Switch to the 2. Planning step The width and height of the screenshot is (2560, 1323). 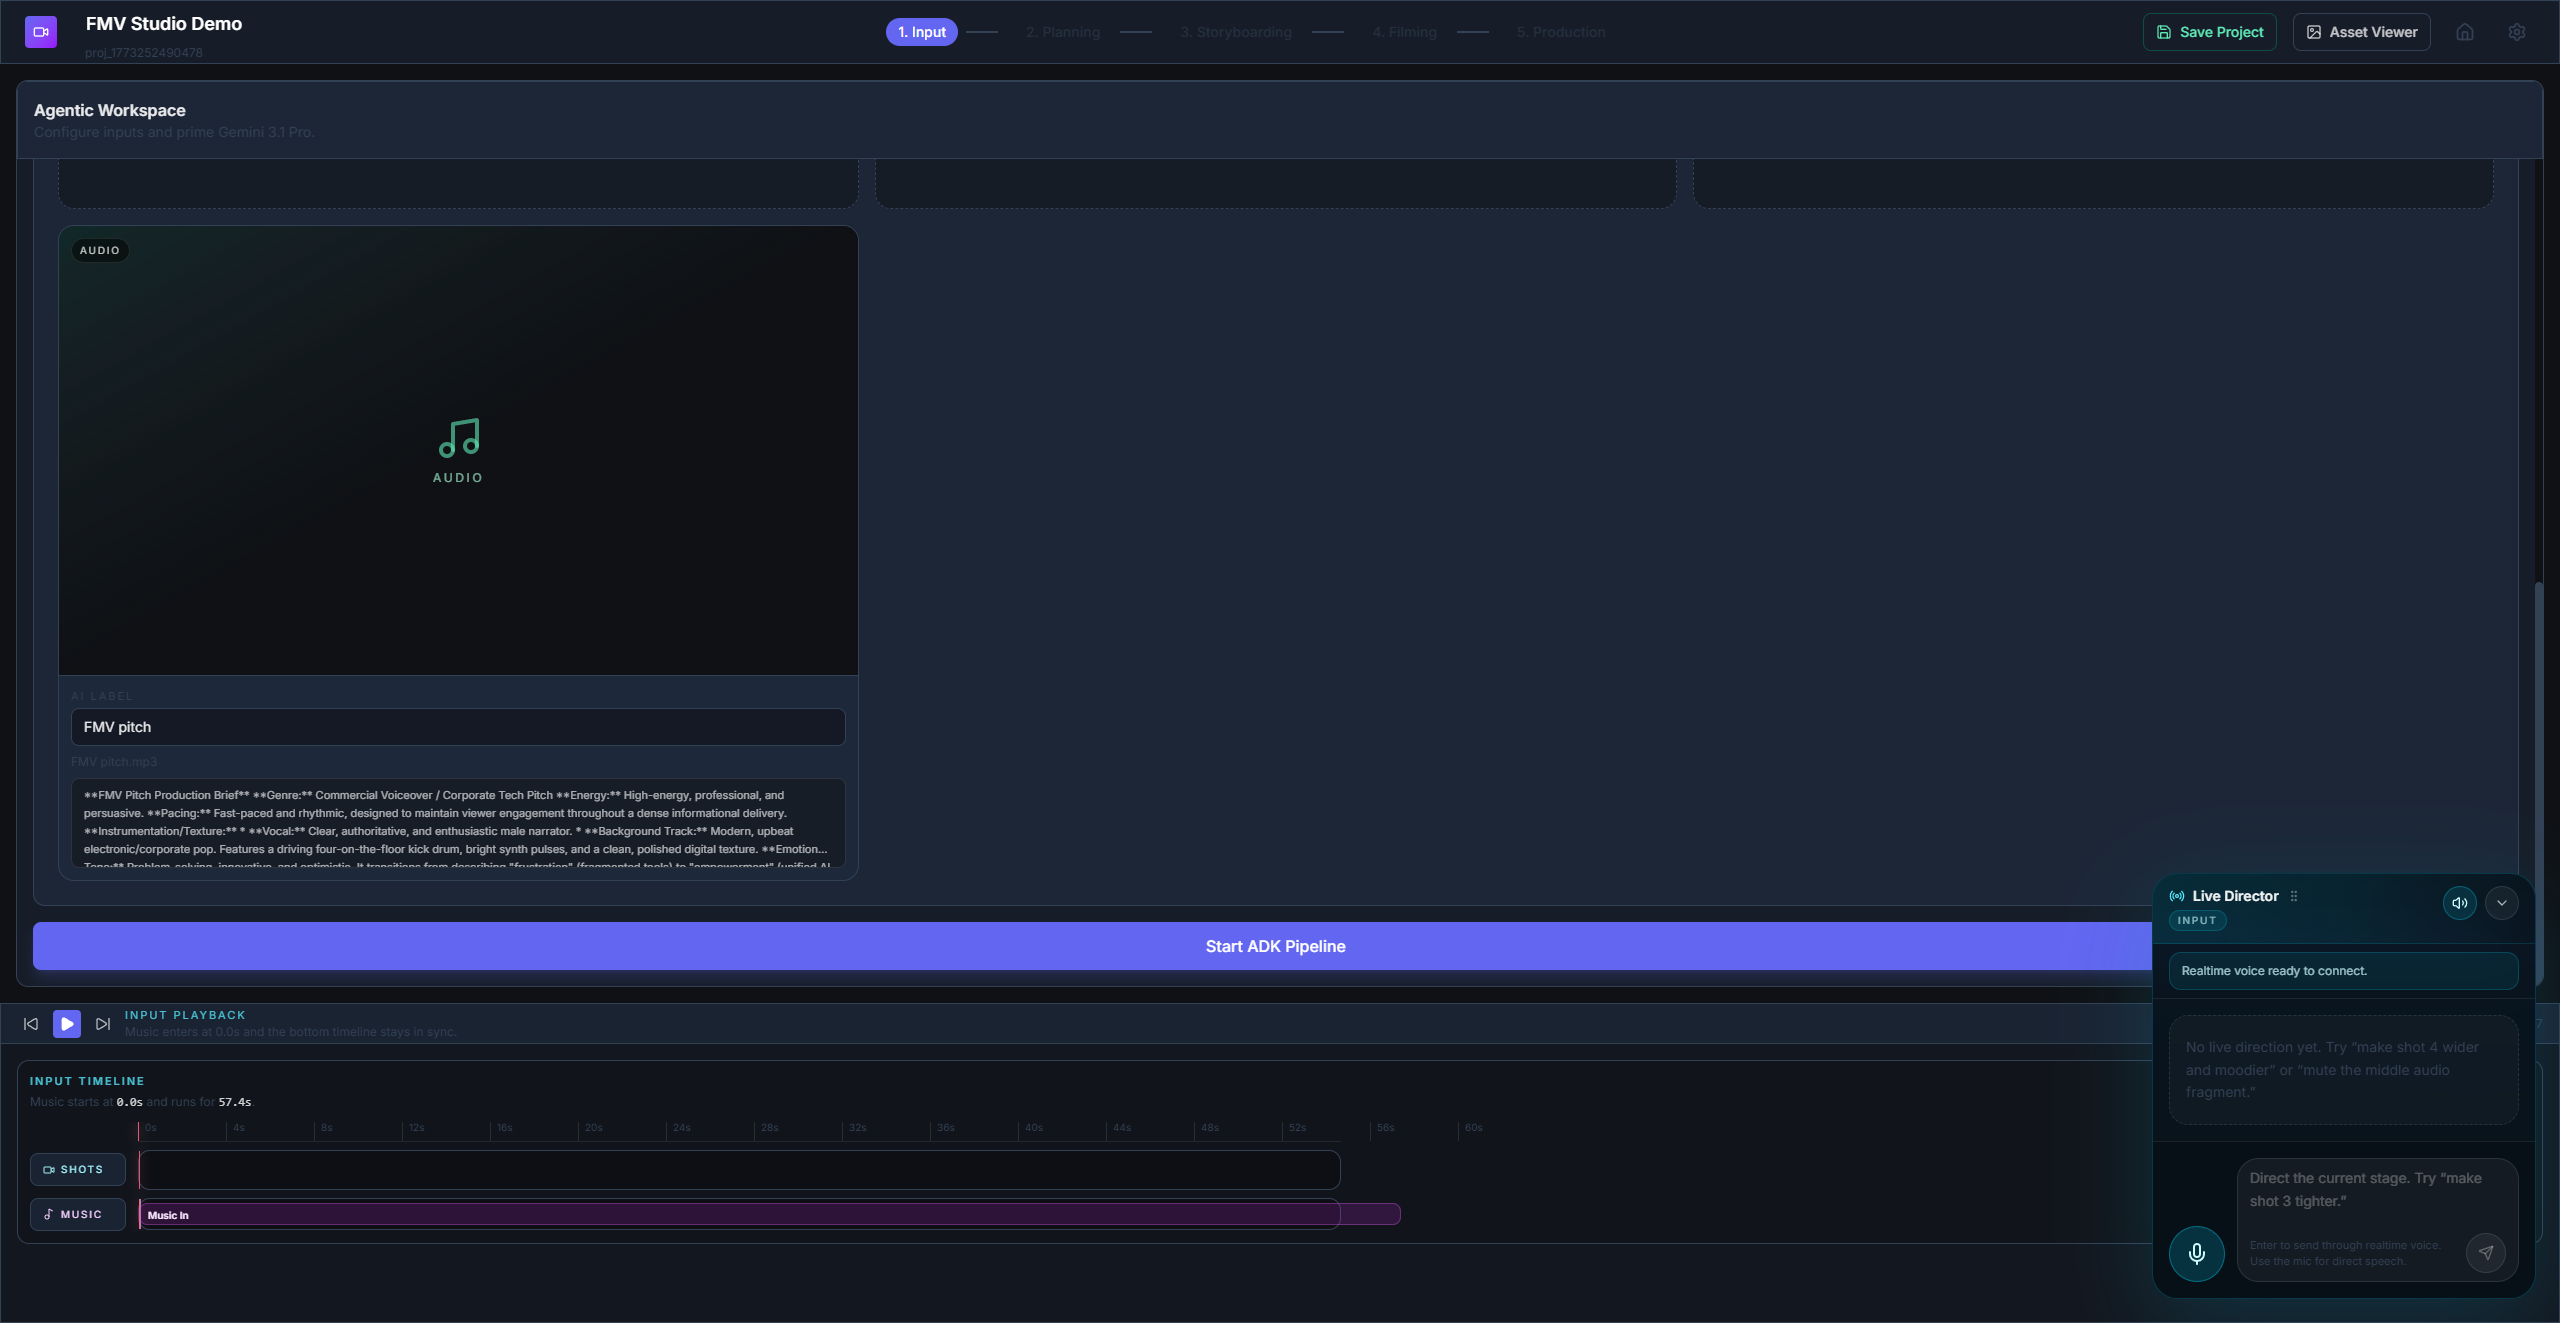[1062, 32]
